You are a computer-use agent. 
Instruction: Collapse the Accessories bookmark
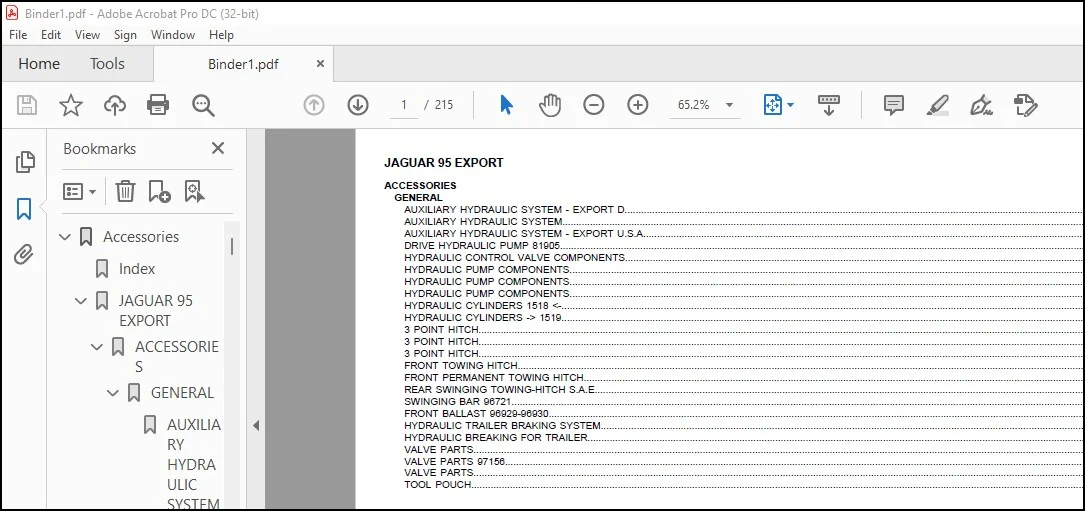point(65,237)
